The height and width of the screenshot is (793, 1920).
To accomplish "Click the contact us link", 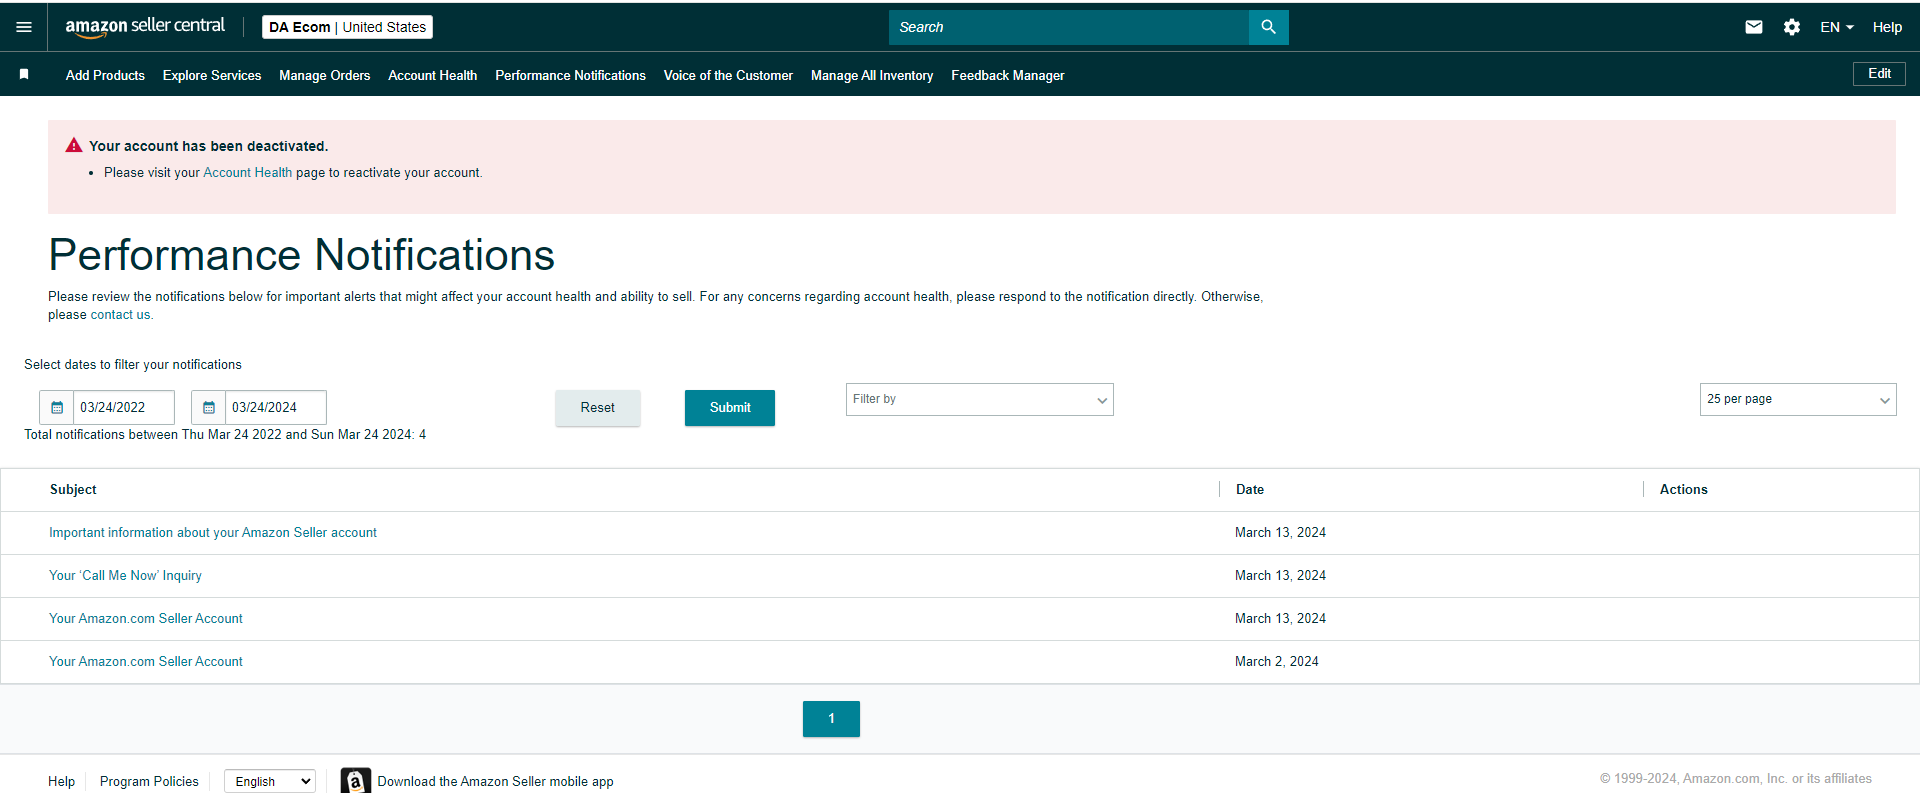I will (x=121, y=314).
